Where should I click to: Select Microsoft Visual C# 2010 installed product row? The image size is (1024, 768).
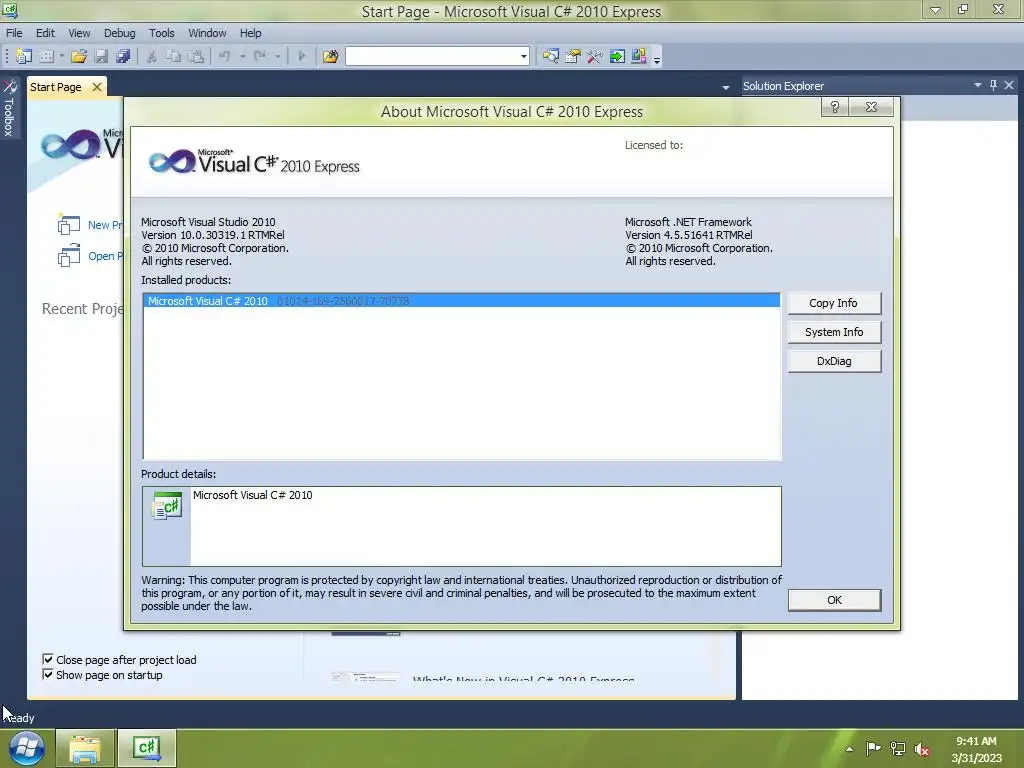(x=462, y=301)
